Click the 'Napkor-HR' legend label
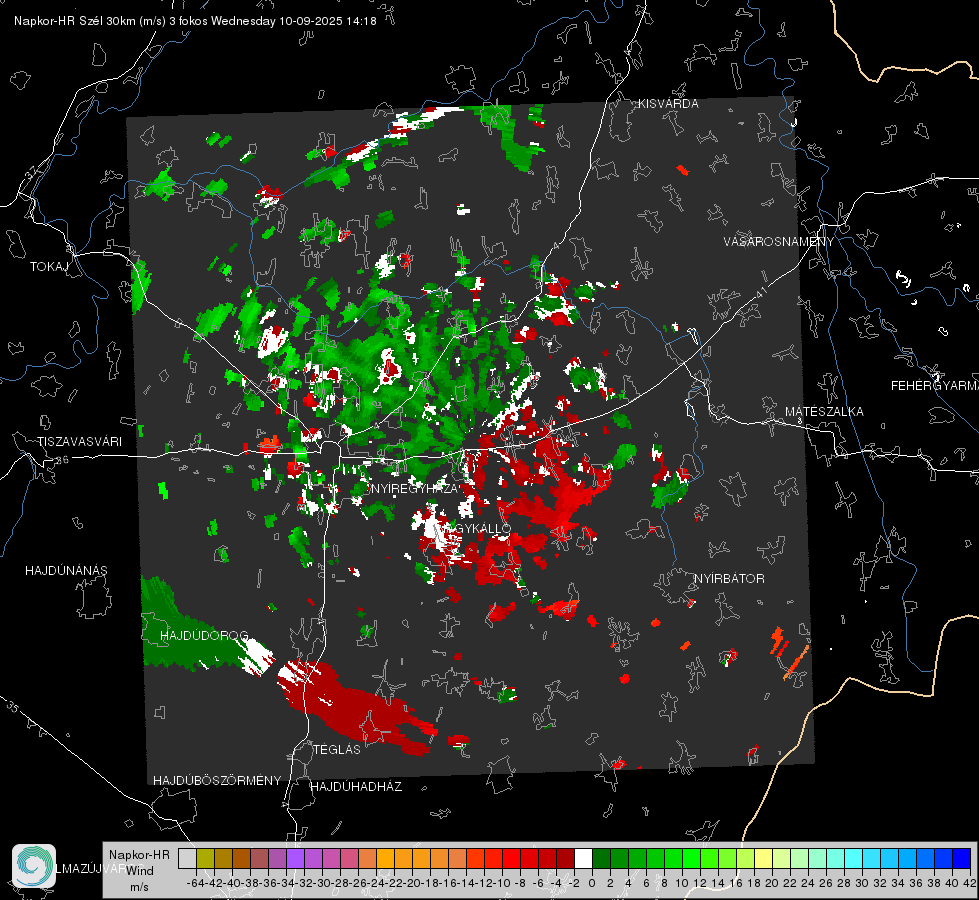This screenshot has width=979, height=900. (x=139, y=855)
